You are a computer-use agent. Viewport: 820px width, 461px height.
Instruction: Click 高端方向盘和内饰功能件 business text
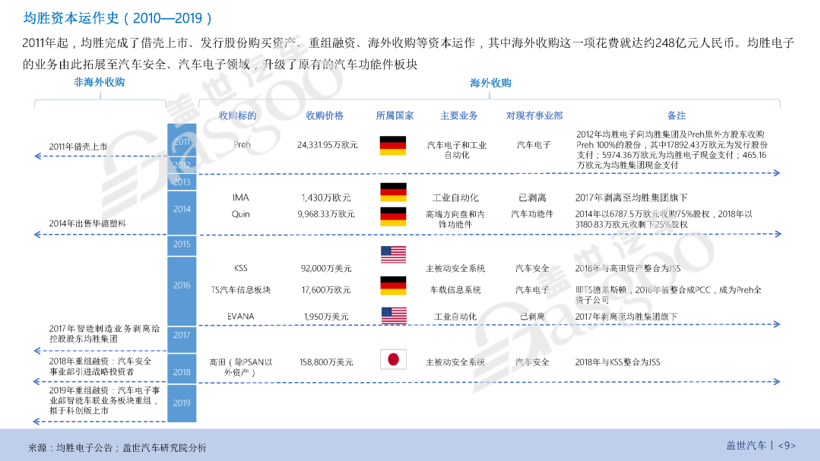tap(455, 219)
